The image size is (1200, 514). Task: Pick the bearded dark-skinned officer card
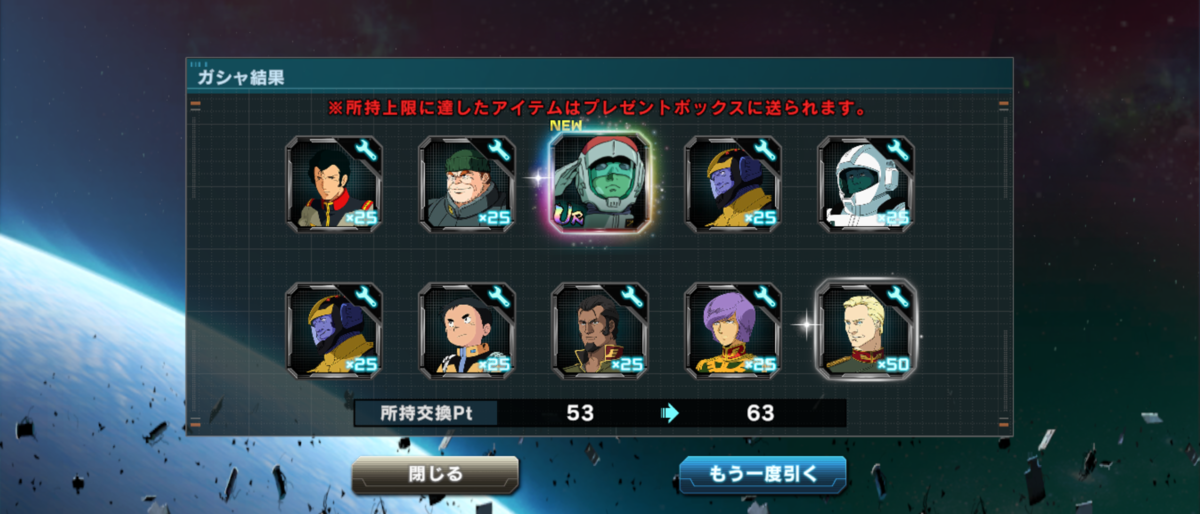pyautogui.click(x=600, y=330)
